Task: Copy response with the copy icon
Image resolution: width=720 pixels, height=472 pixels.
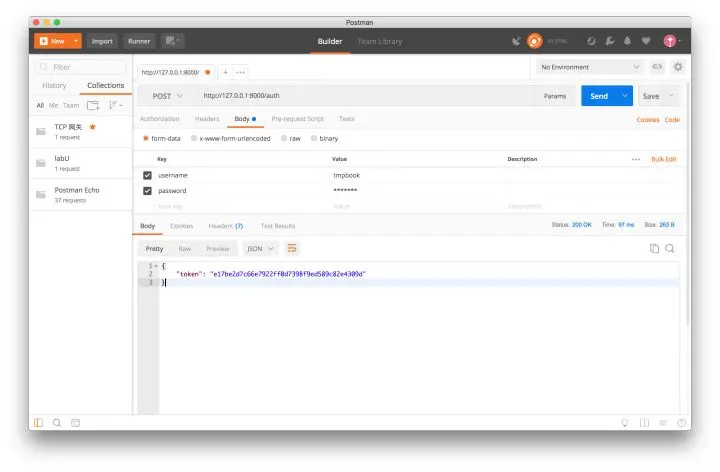Action: coord(654,248)
